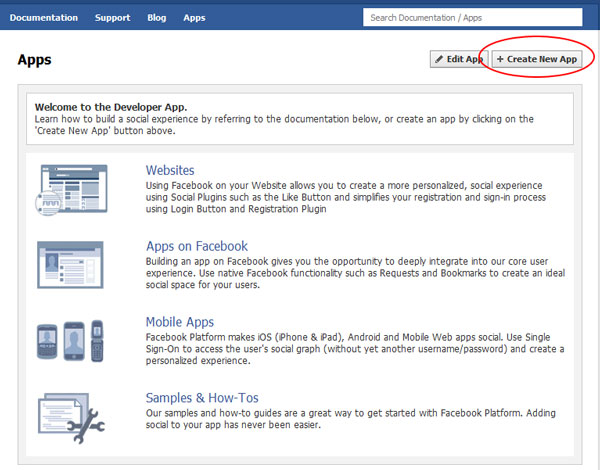Open the Blog from the top bar
The height and width of the screenshot is (470, 600).
[x=156, y=18]
